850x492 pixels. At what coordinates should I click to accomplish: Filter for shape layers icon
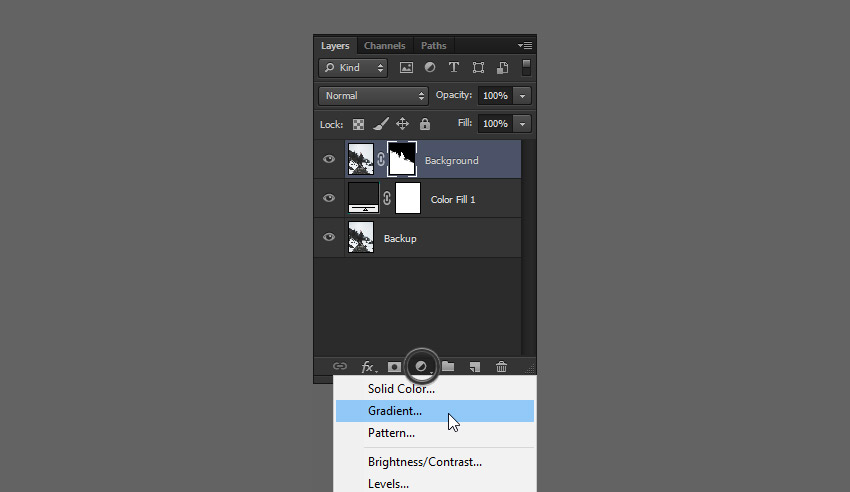point(478,68)
